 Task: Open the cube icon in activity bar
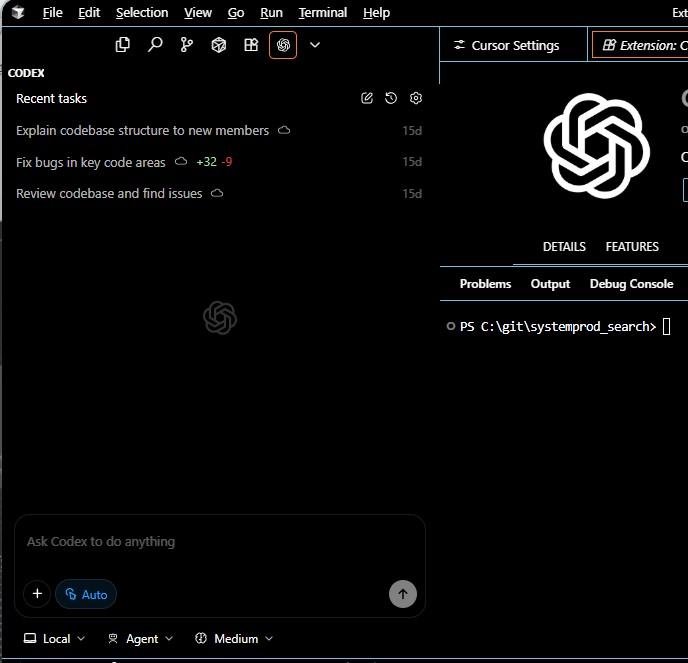[x=219, y=45]
